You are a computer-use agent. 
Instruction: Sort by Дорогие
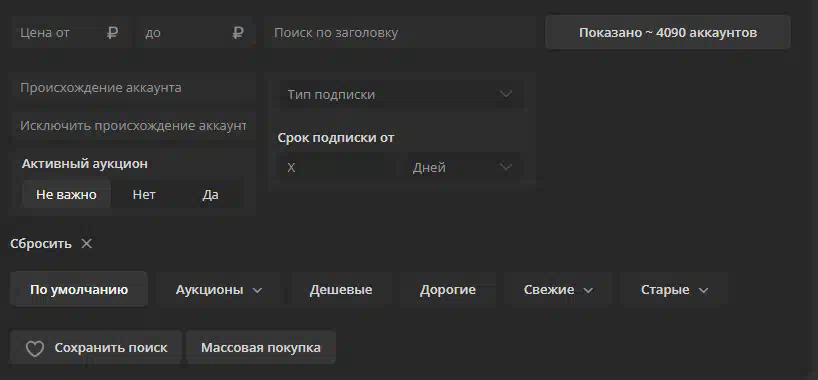coord(448,290)
